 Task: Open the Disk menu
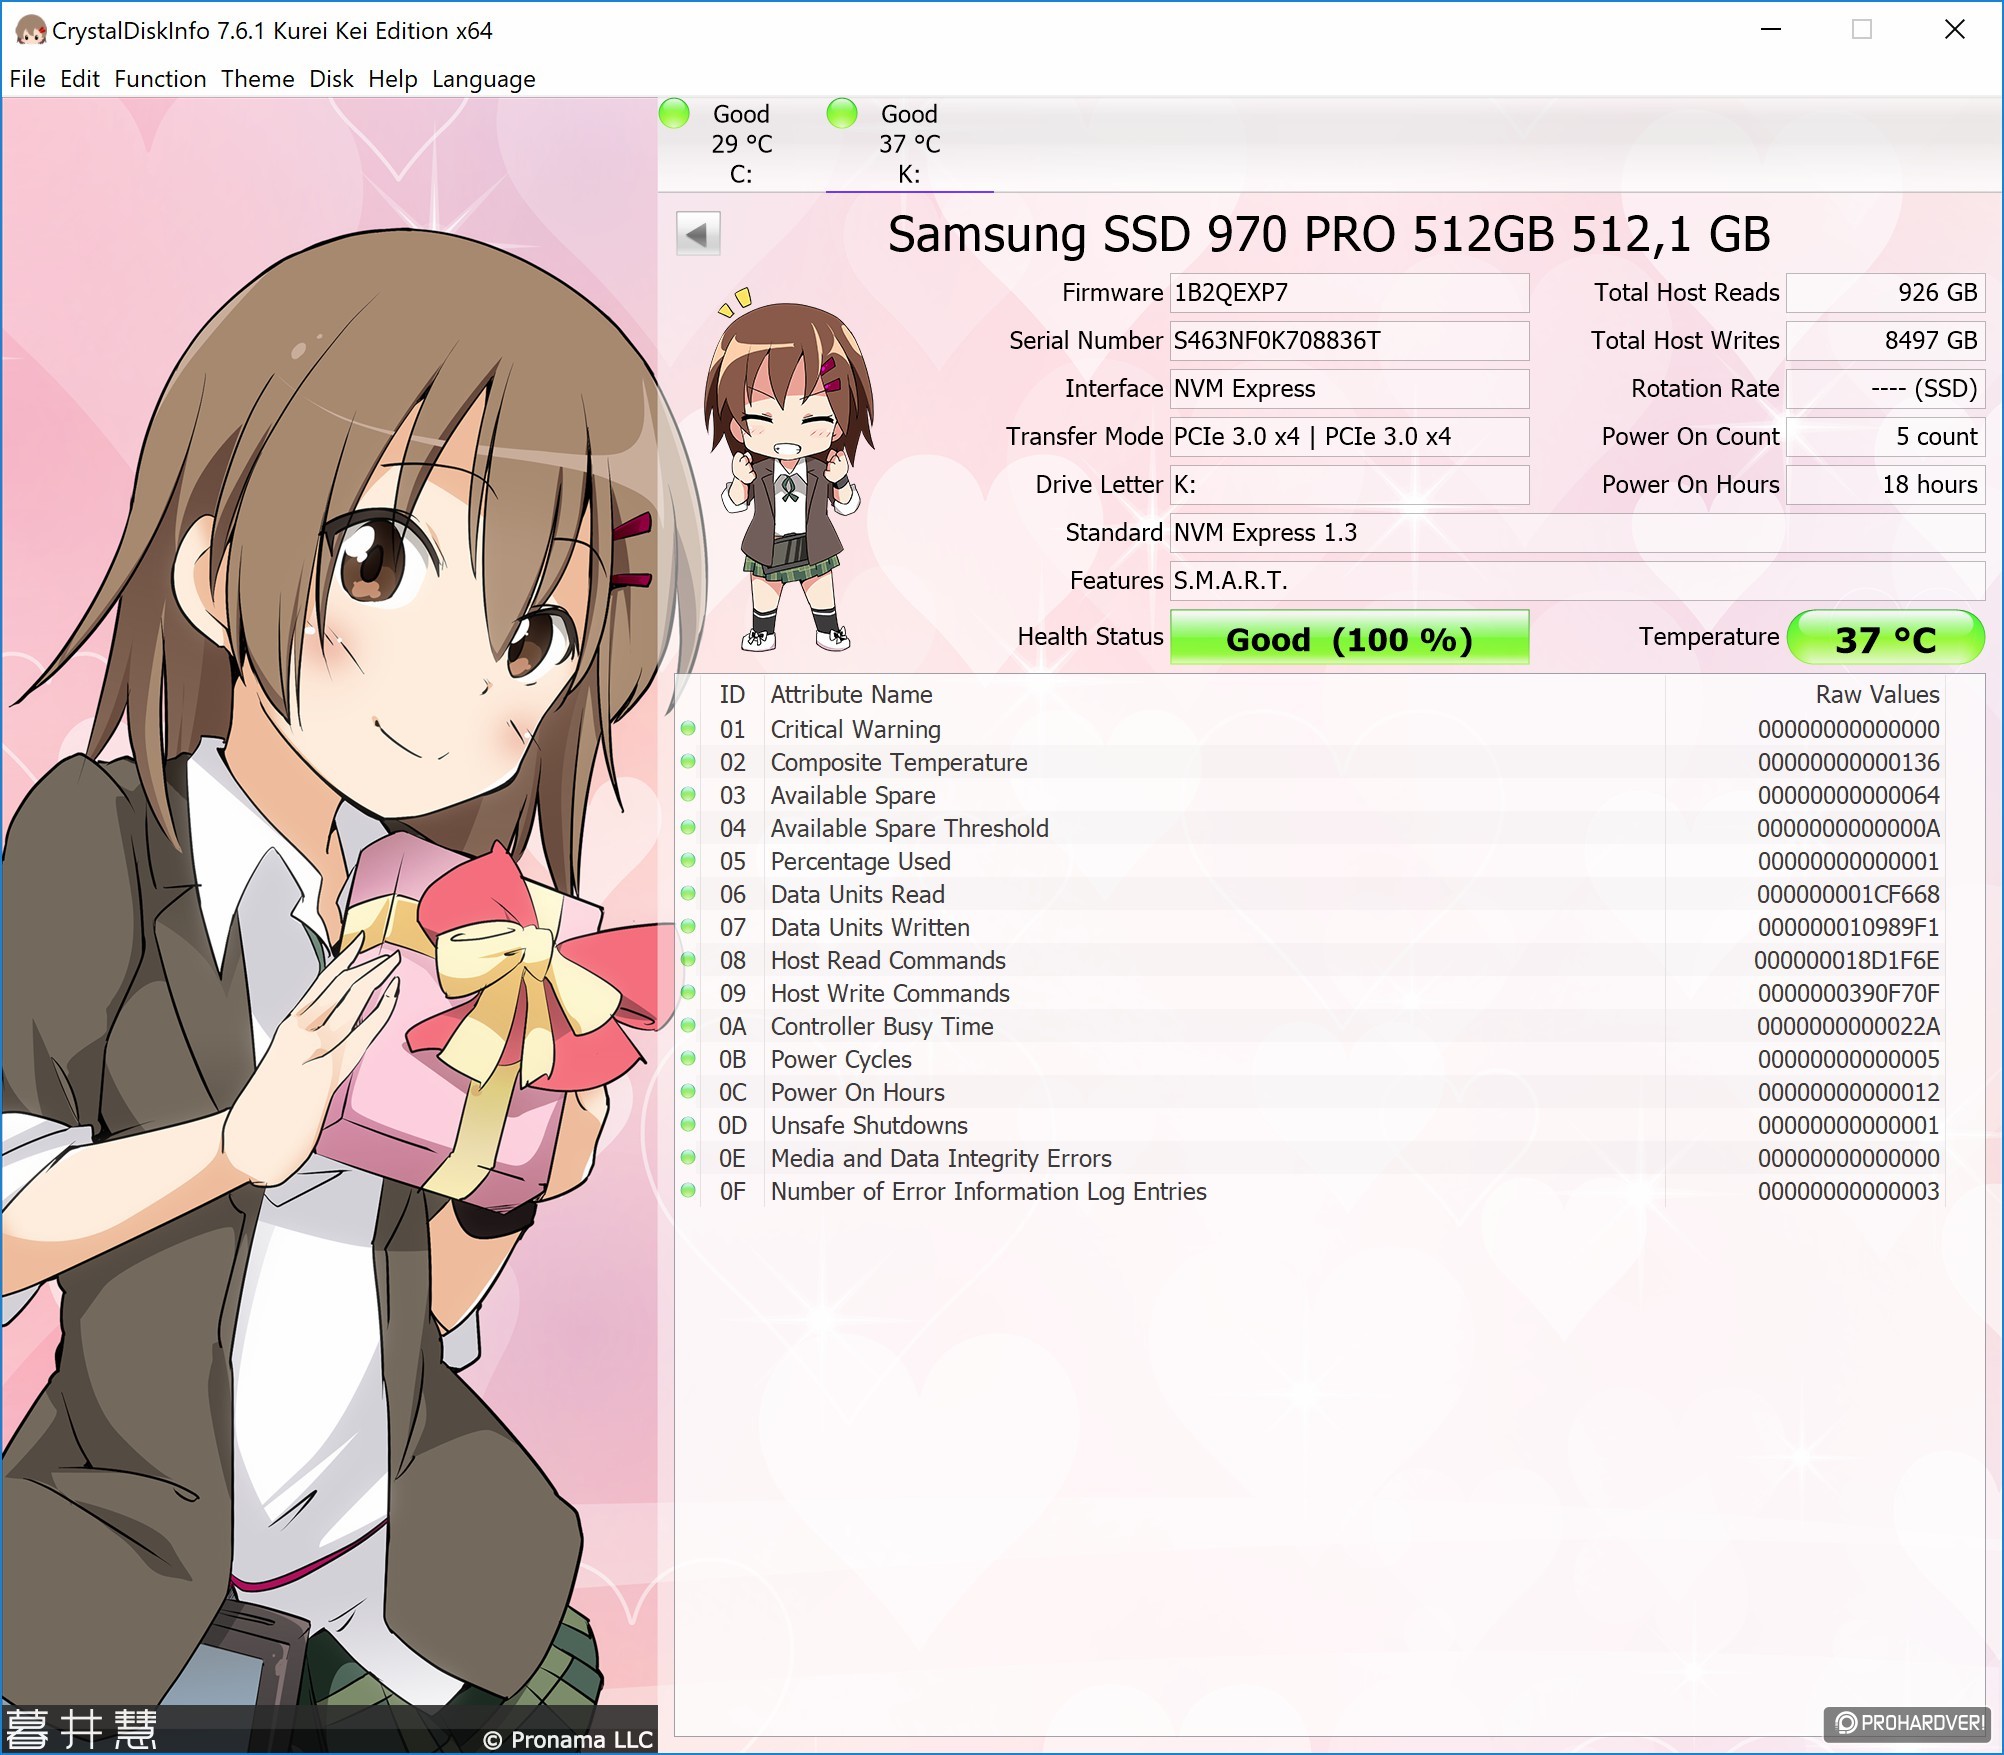[331, 79]
